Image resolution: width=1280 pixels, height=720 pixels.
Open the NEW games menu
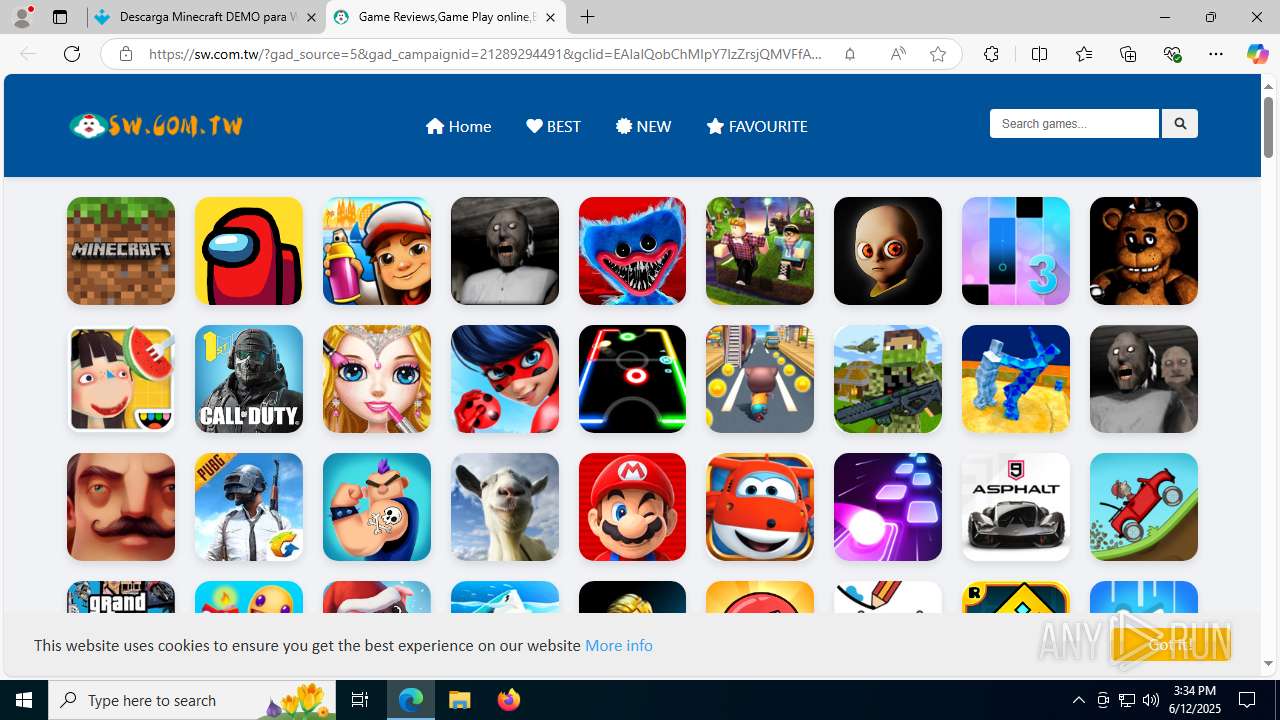(x=643, y=126)
